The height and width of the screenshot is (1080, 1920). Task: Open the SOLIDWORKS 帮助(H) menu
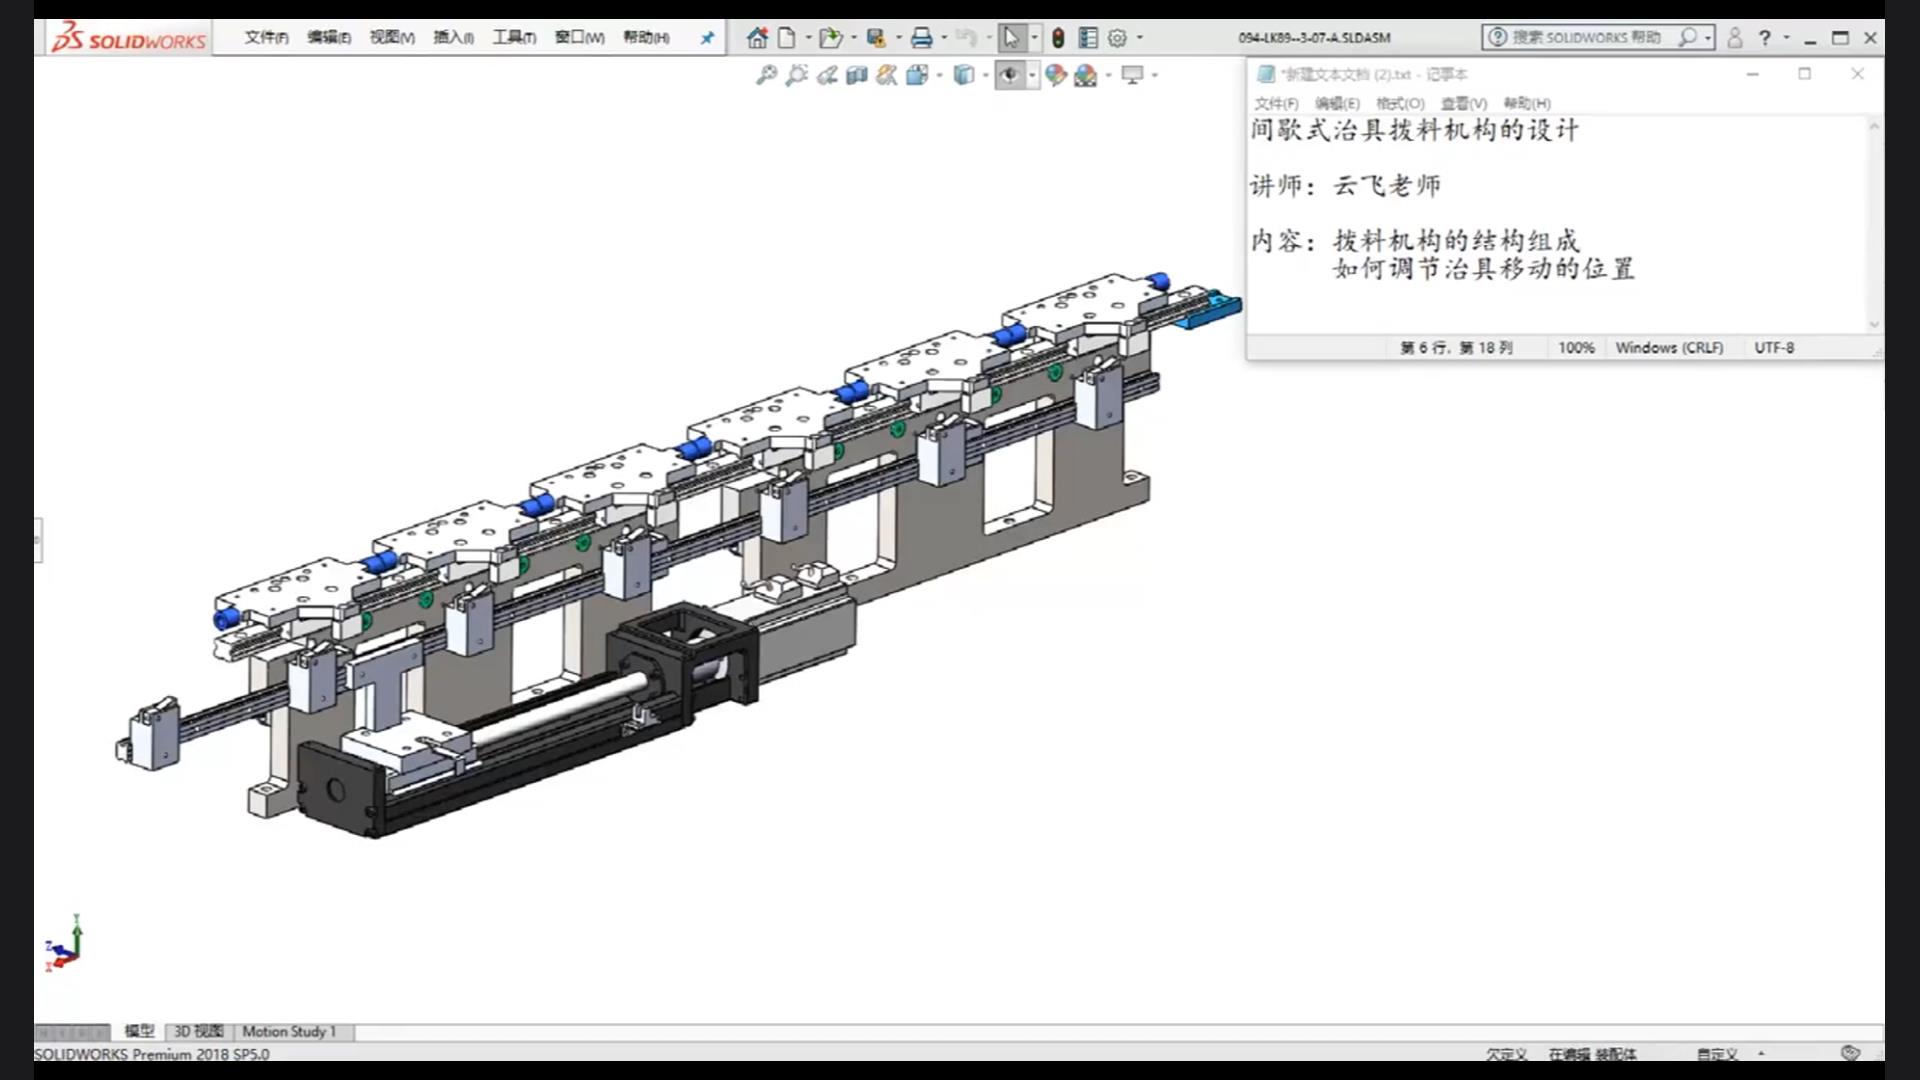point(646,38)
